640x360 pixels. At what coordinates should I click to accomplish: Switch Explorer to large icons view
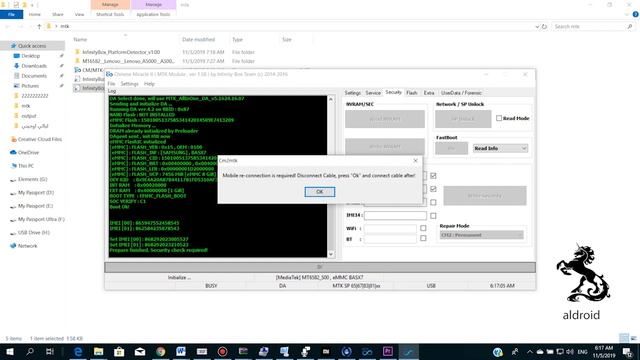point(633,338)
